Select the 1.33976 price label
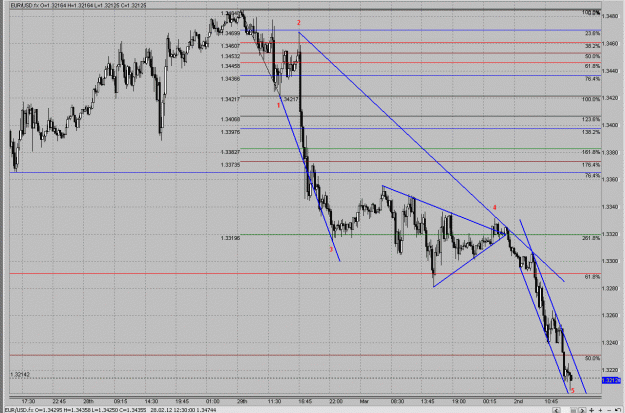The image size is (625, 413). (230, 132)
